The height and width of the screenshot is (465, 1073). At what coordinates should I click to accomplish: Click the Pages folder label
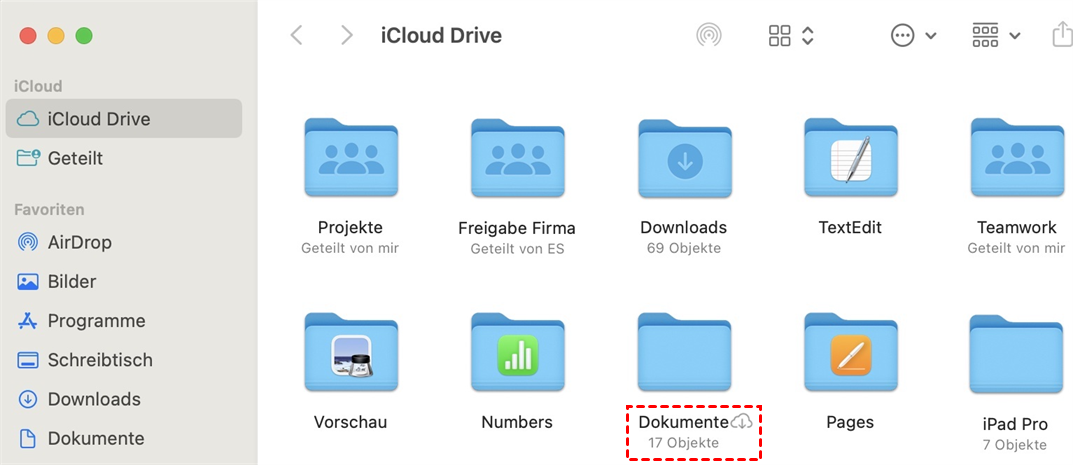coord(850,422)
